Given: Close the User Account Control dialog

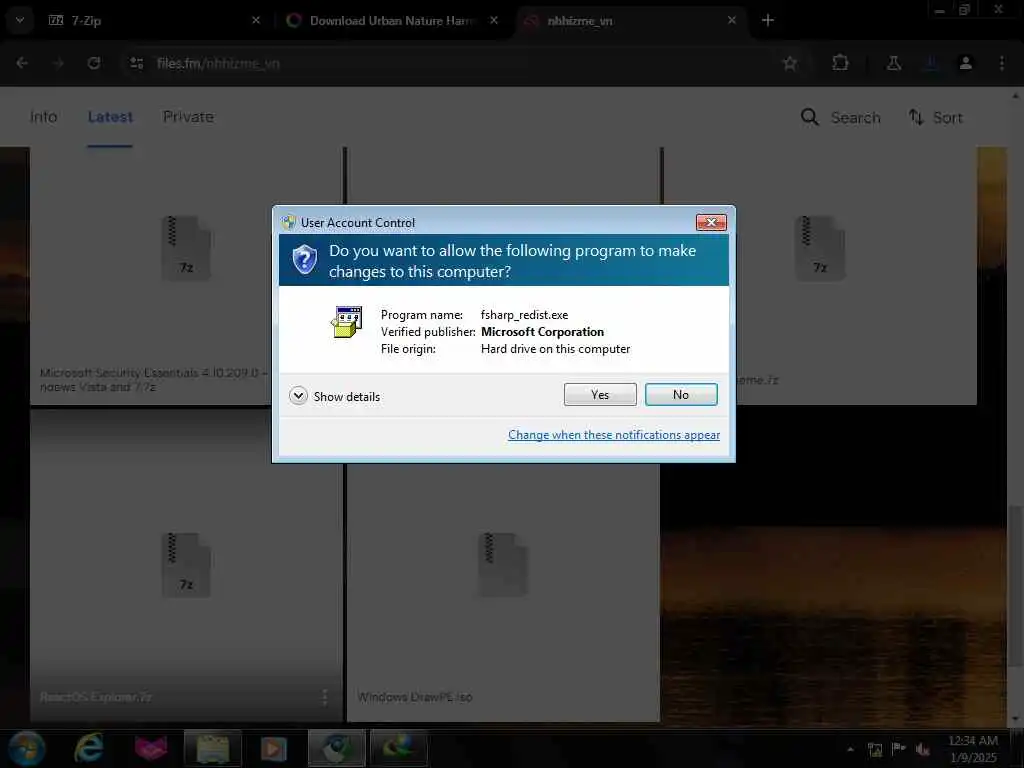Looking at the screenshot, I should pyautogui.click(x=711, y=223).
